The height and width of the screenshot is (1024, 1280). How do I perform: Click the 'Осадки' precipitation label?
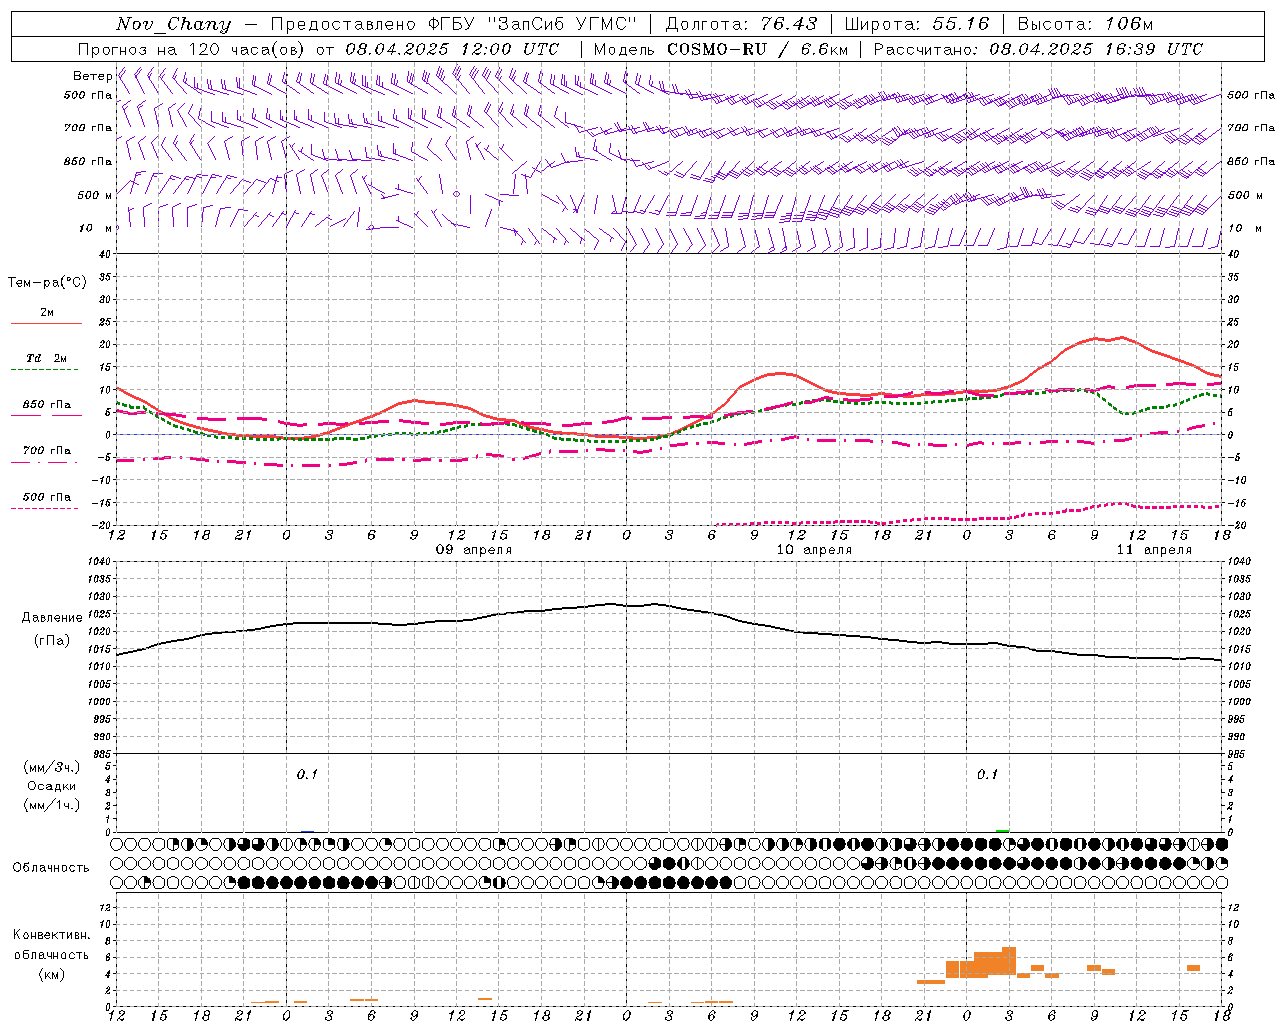(52, 786)
